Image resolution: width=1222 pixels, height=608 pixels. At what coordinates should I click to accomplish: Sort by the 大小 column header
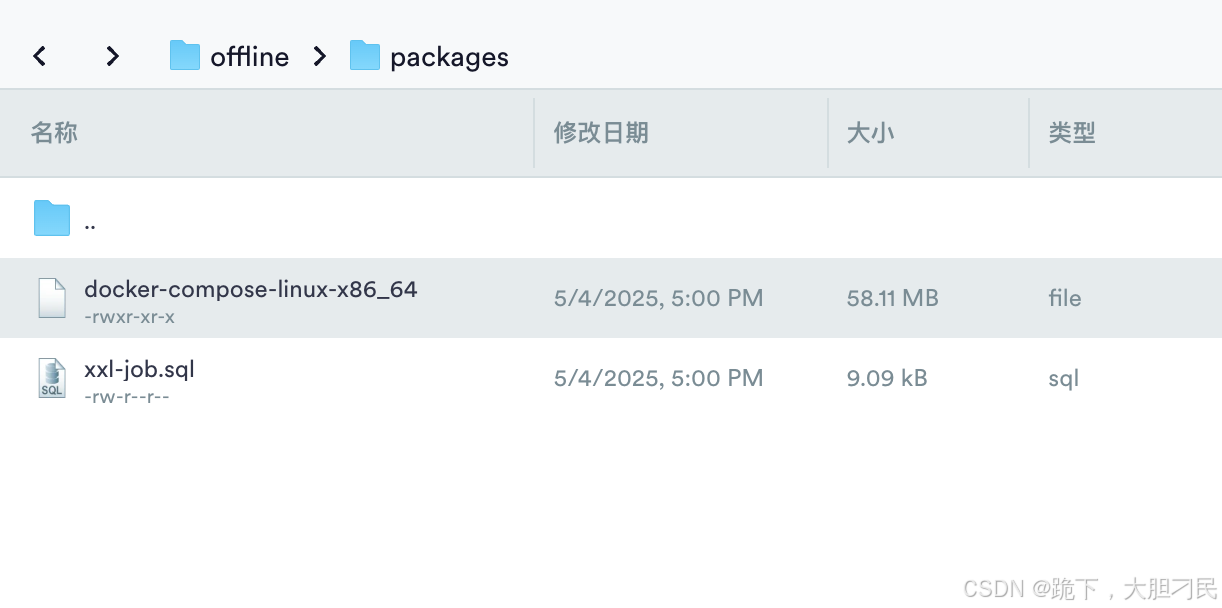point(870,133)
